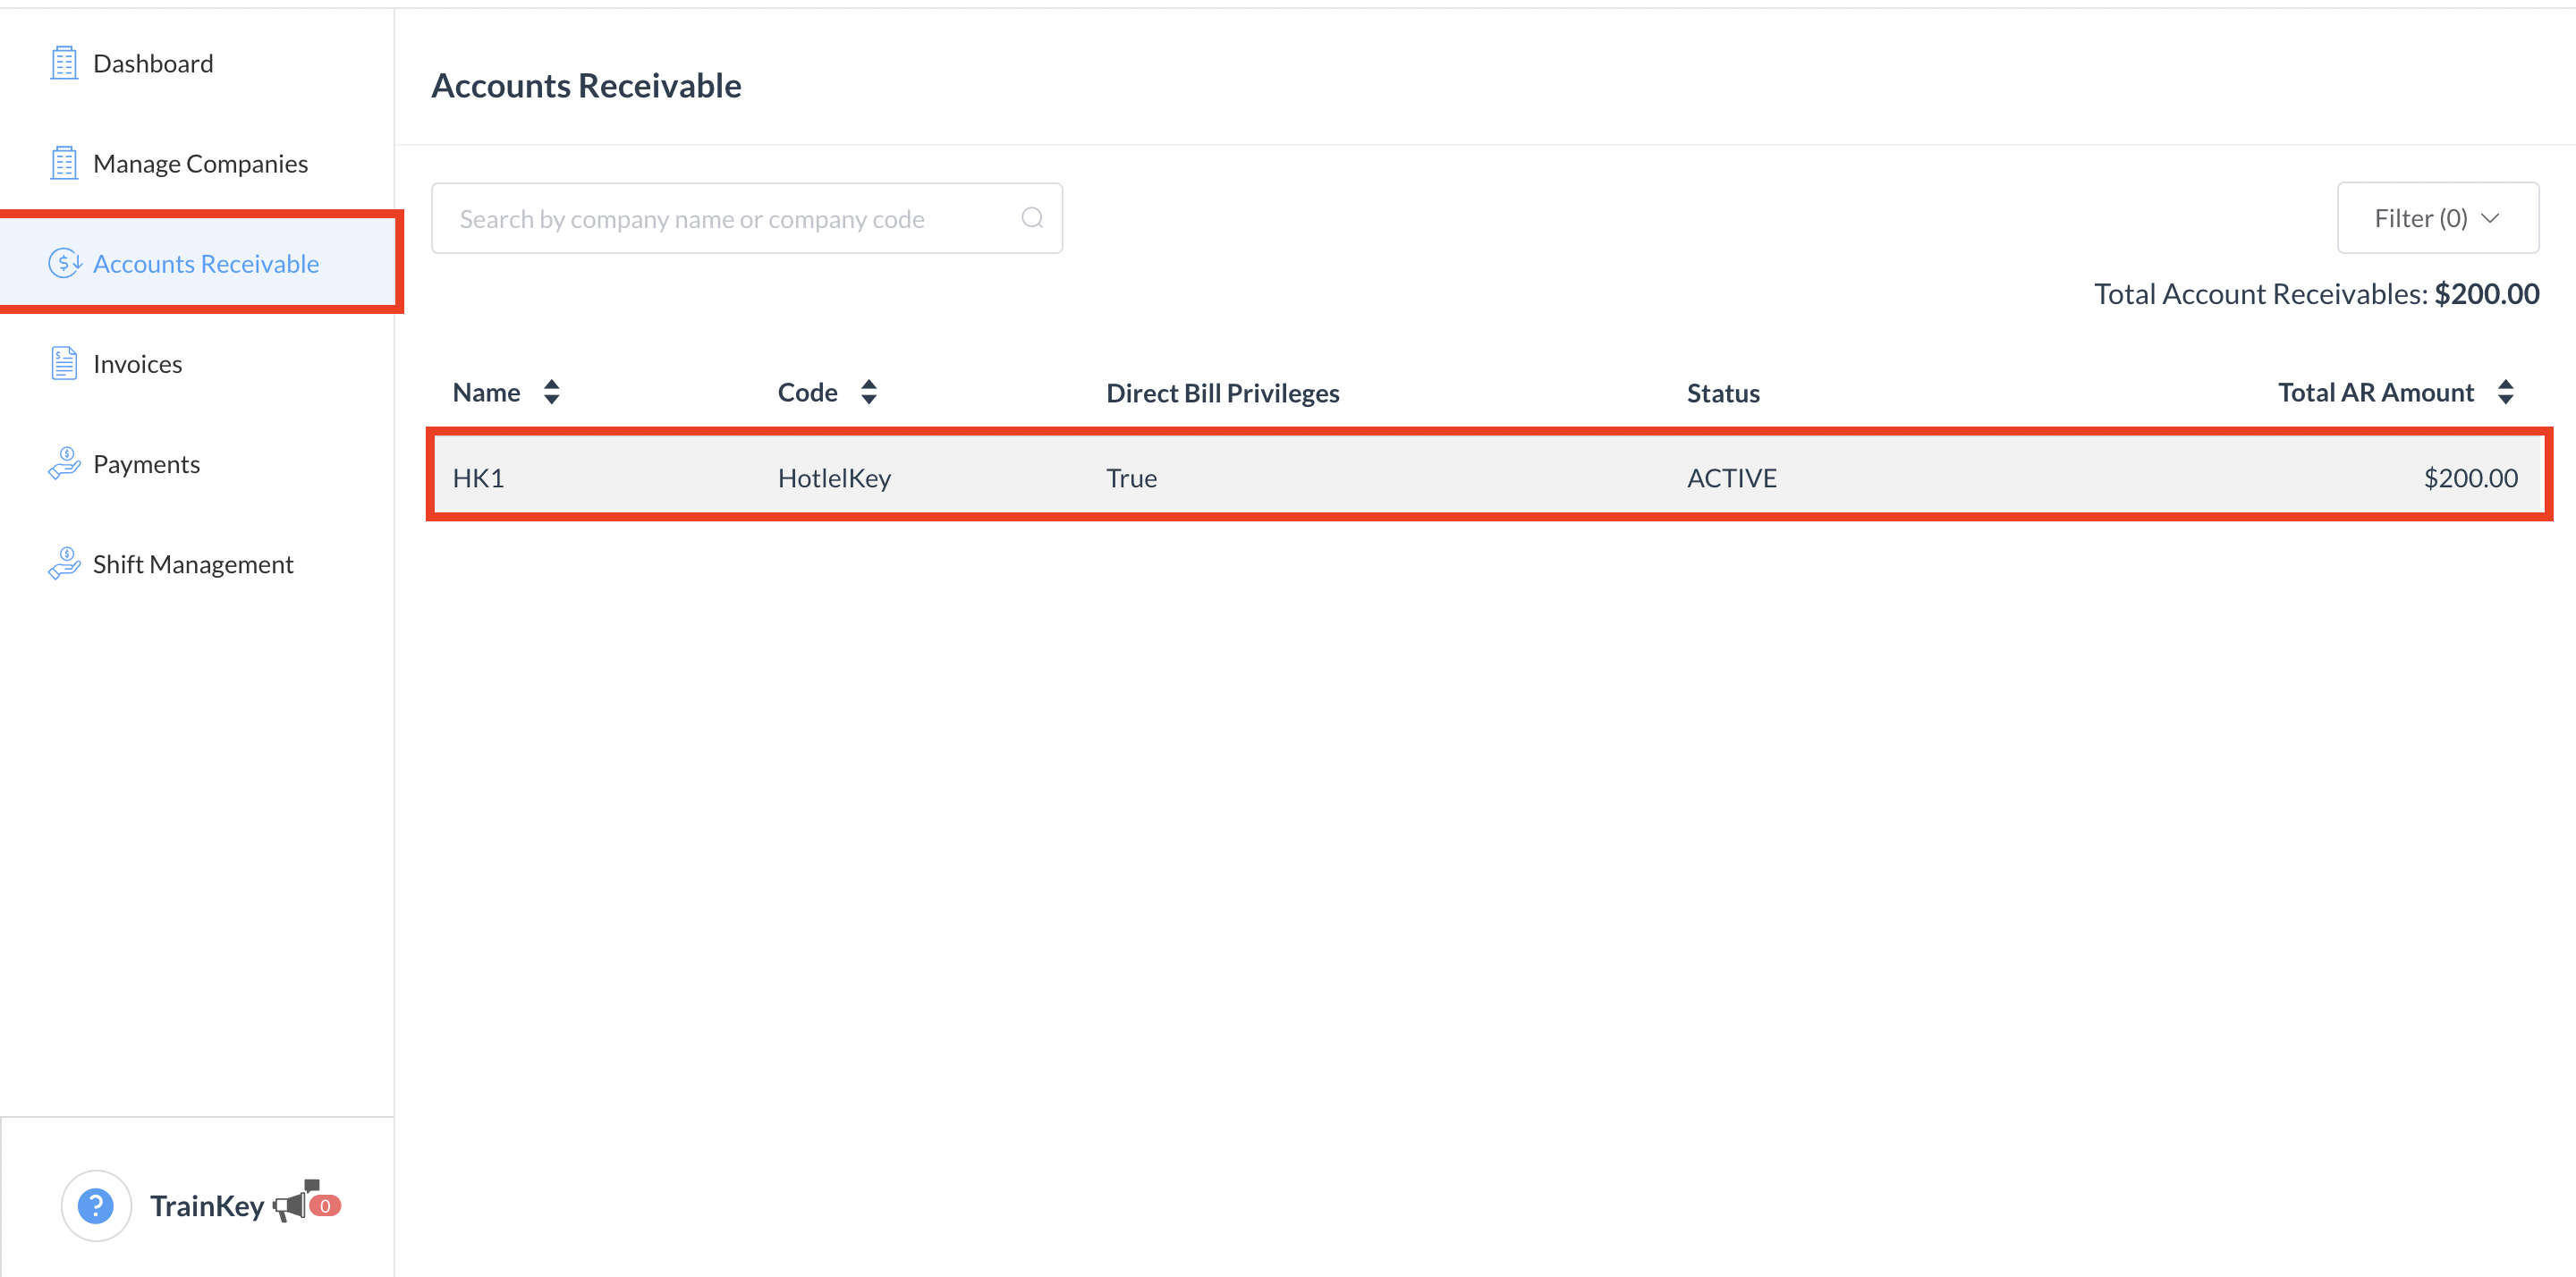Click the Invoices document icon
The width and height of the screenshot is (2576, 1277).
64,363
